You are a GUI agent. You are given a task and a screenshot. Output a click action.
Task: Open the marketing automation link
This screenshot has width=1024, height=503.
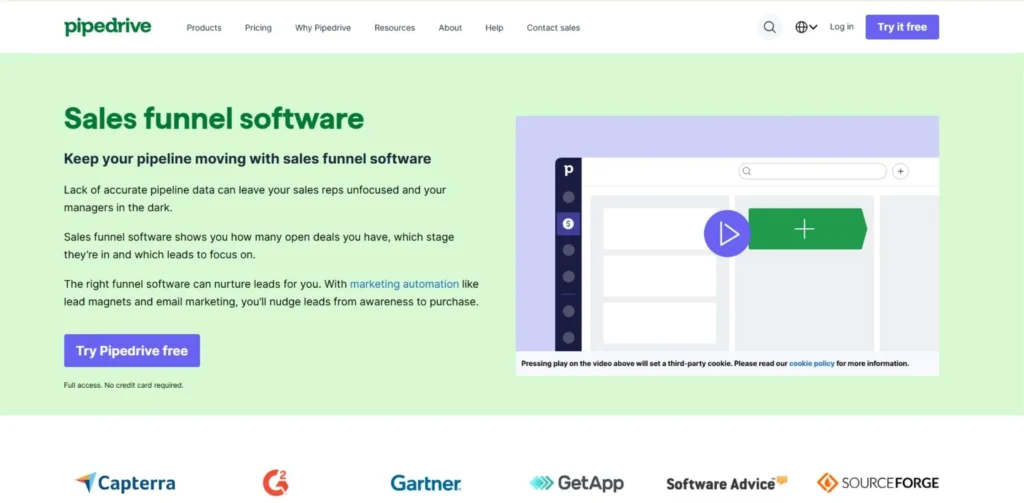click(404, 284)
